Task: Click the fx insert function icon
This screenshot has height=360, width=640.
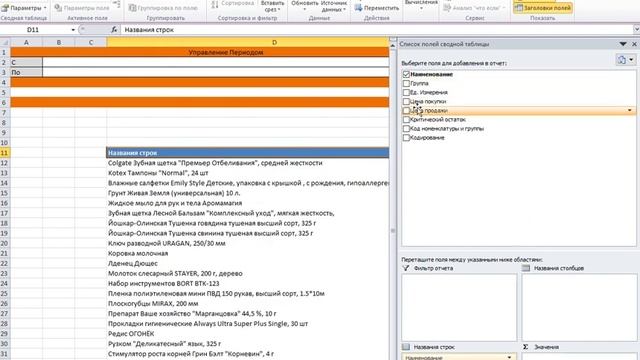Action: coord(114,30)
